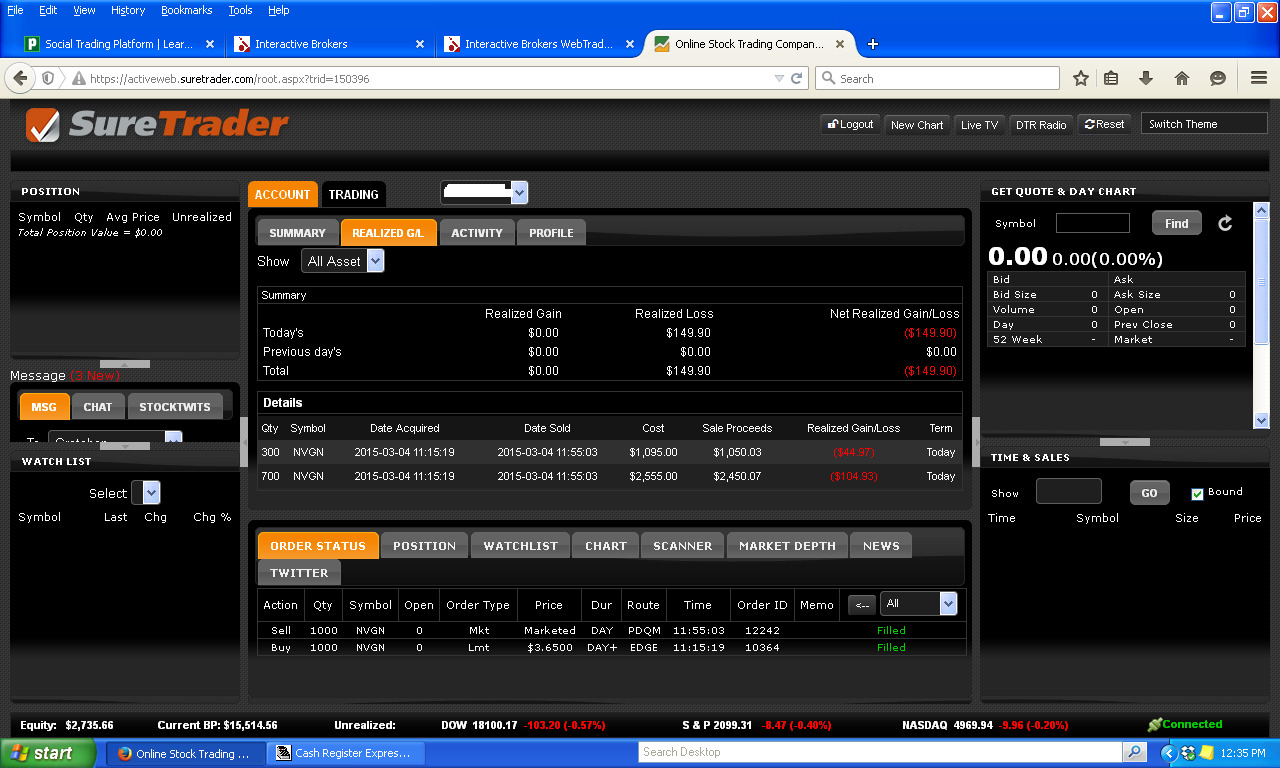1280x768 pixels.
Task: Click the SureTrader logo
Action: (x=157, y=125)
